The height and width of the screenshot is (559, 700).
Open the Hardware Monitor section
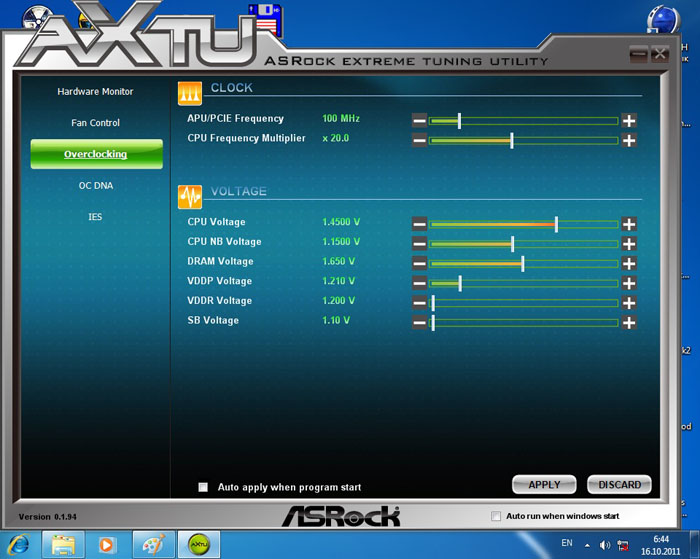tap(95, 92)
